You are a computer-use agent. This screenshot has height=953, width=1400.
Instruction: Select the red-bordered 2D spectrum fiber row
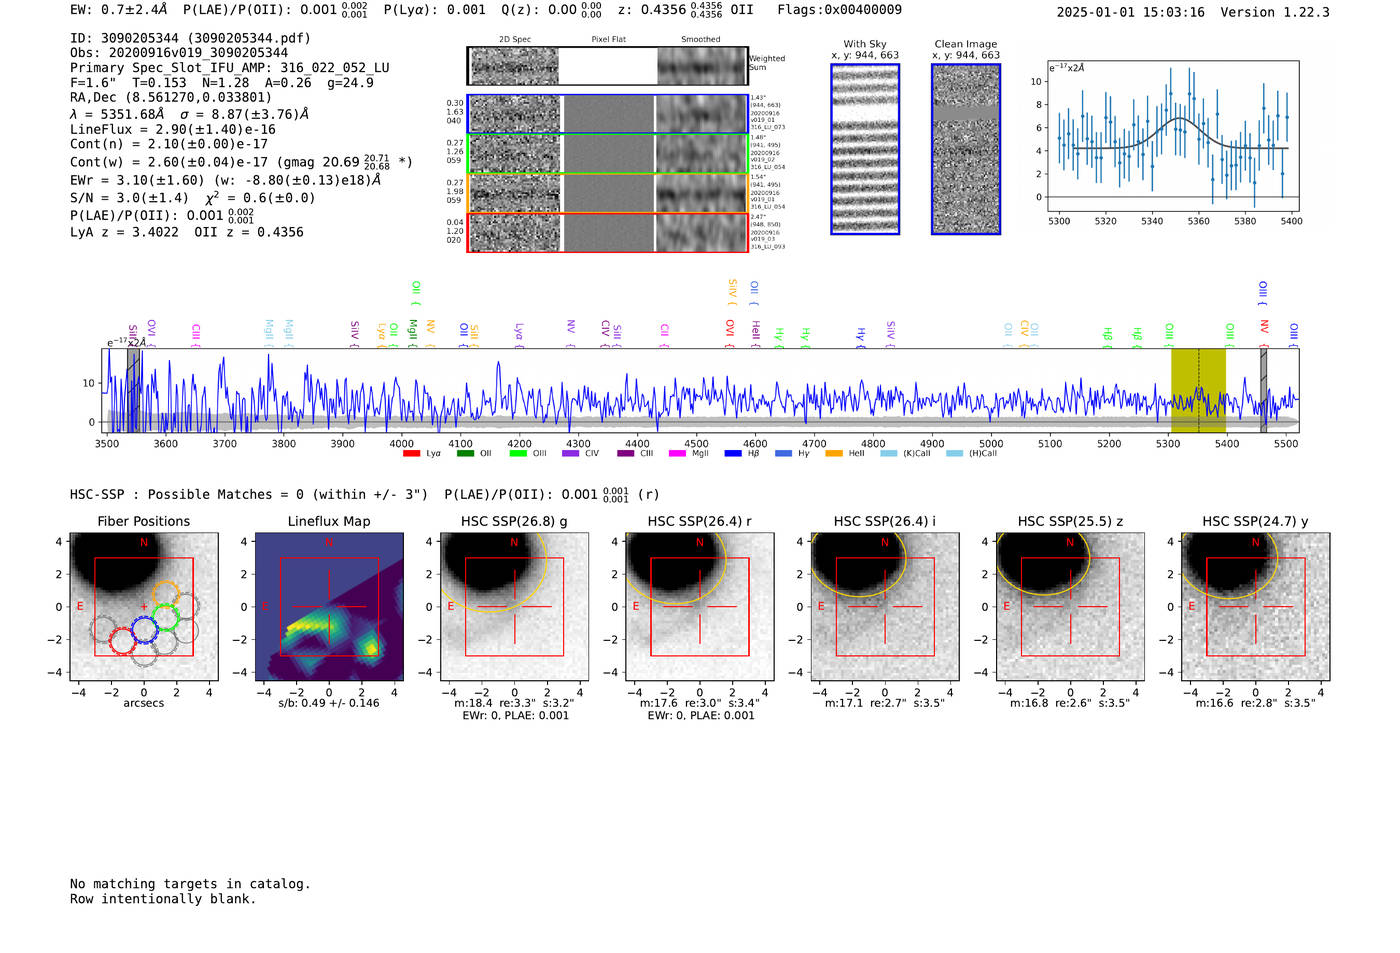607,232
